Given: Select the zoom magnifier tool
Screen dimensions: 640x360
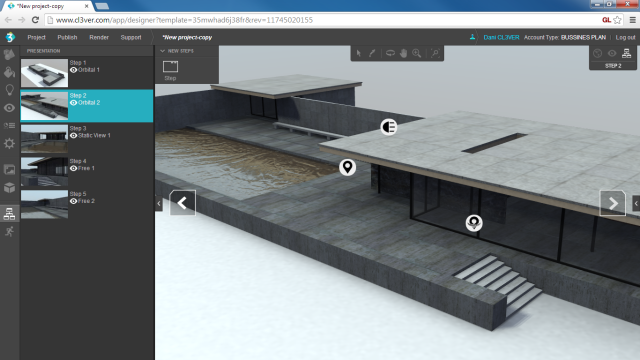Looking at the screenshot, I should point(417,53).
